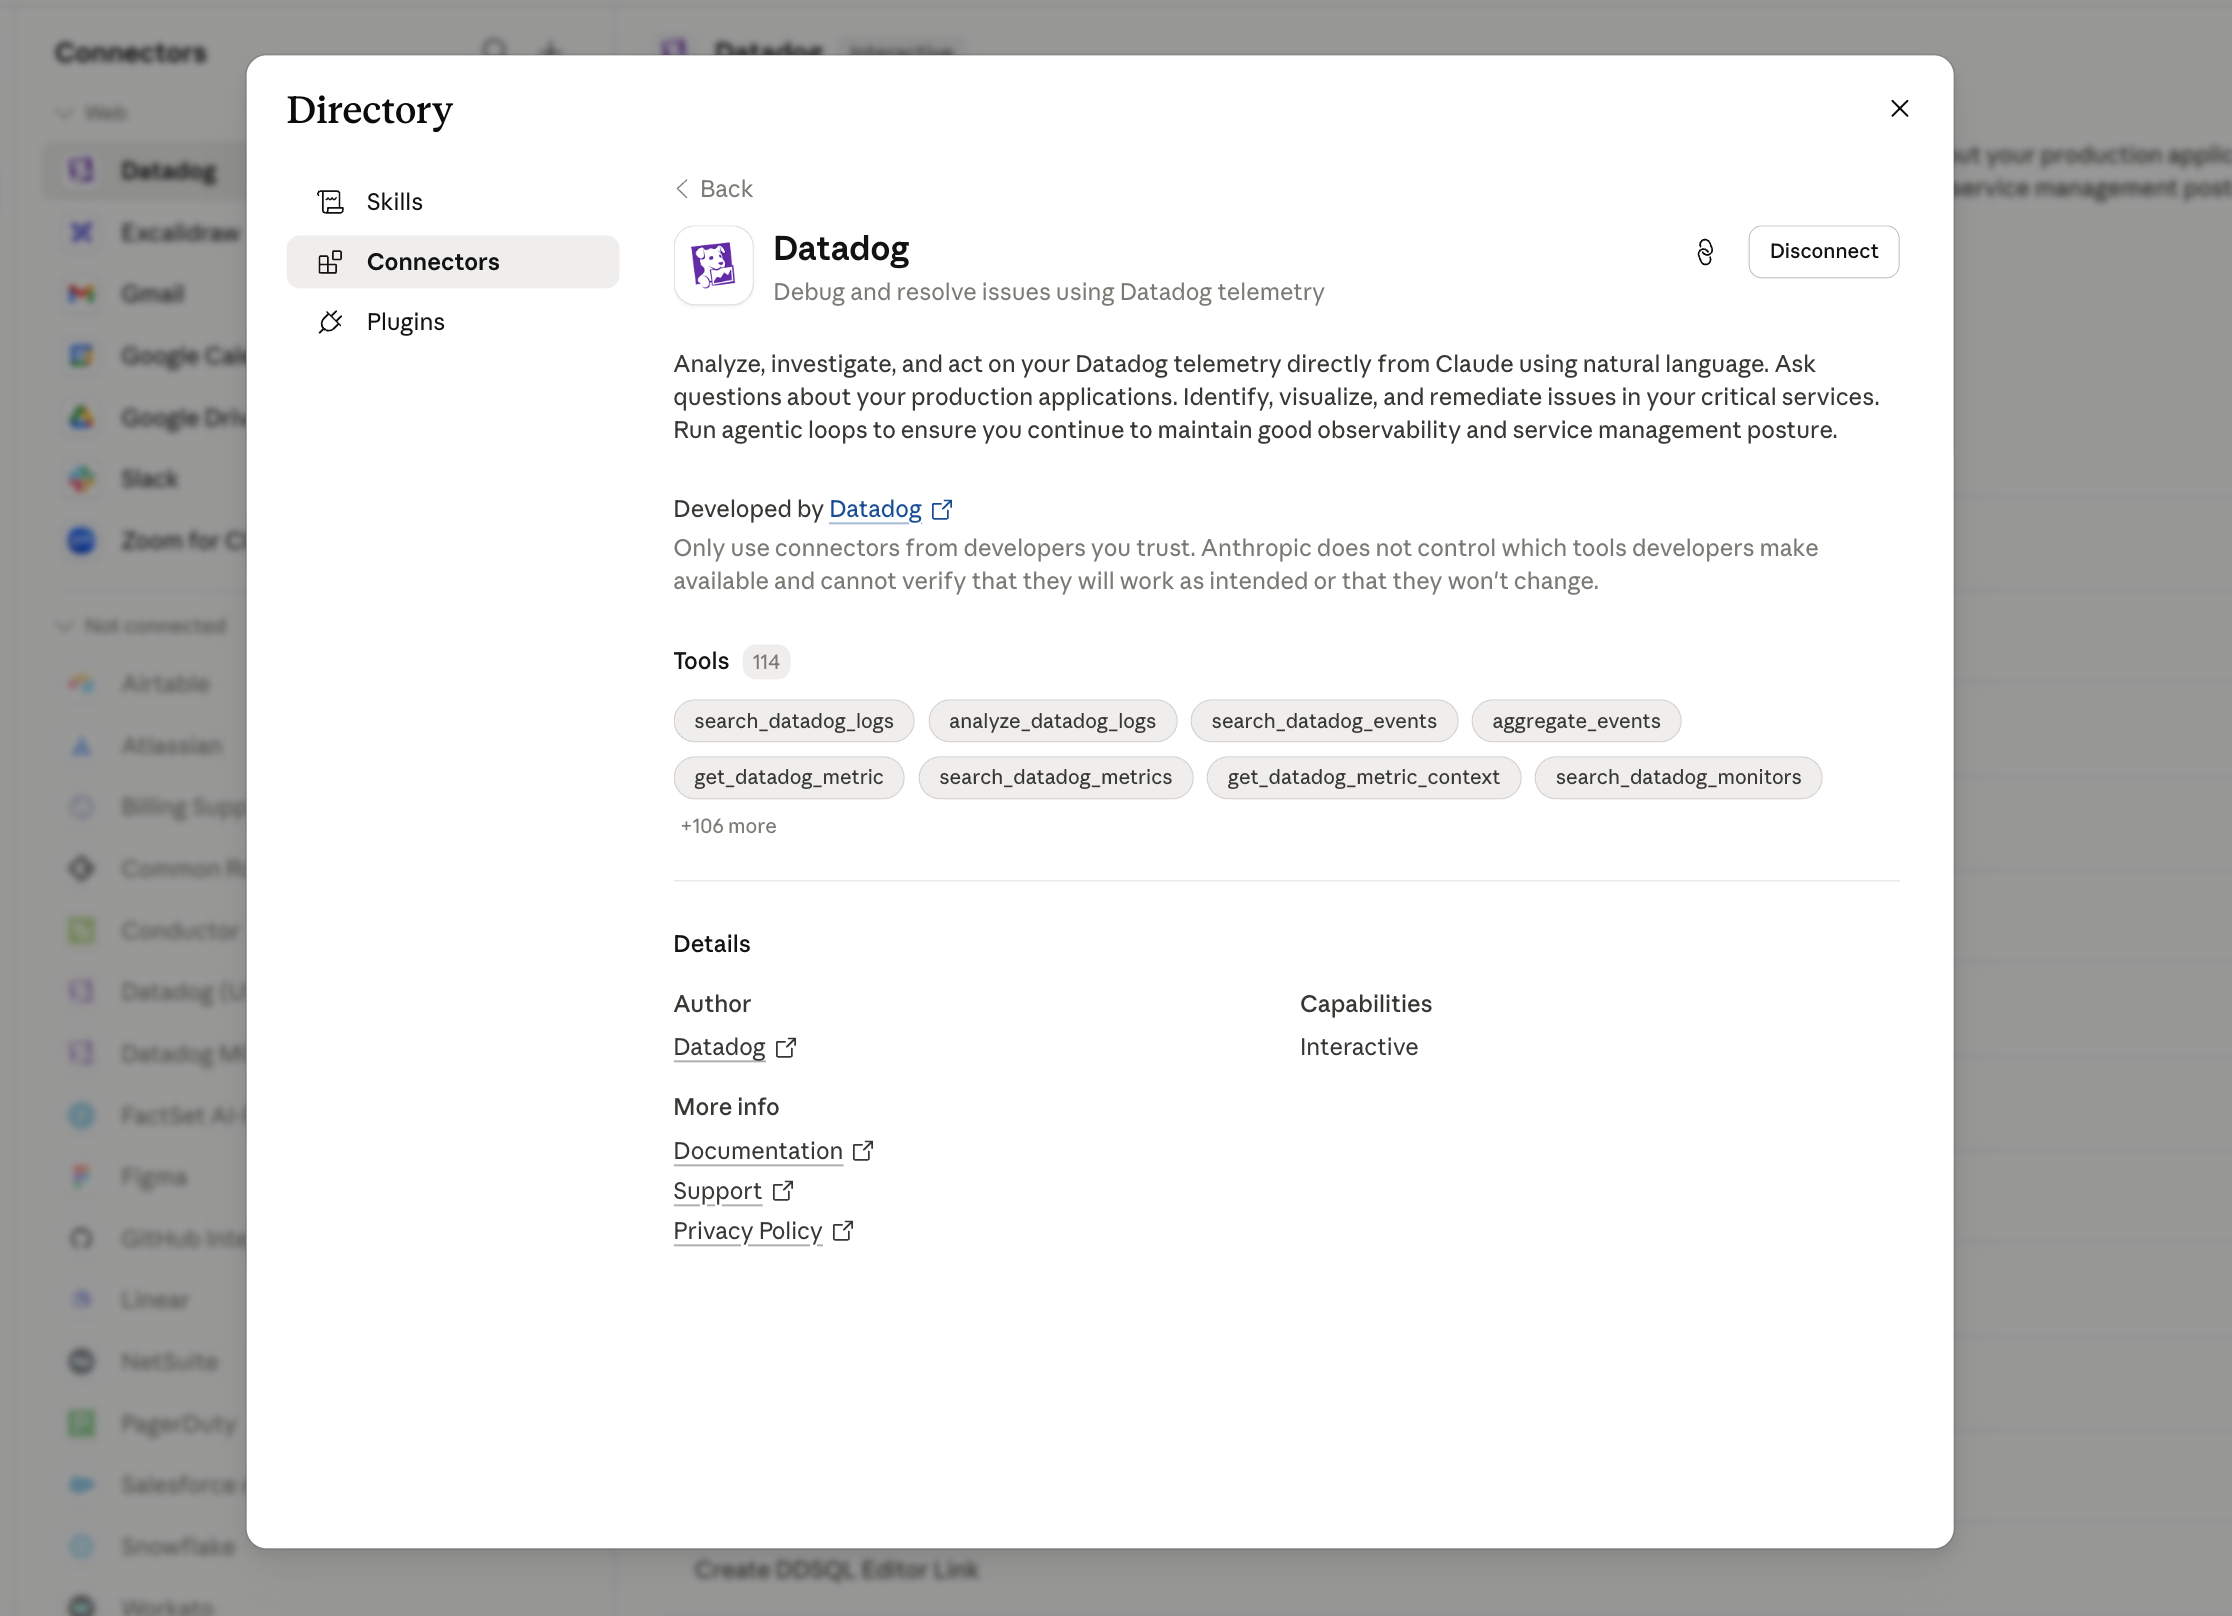Click the Datadog logo thumbnail
This screenshot has width=2232, height=1616.
(713, 265)
